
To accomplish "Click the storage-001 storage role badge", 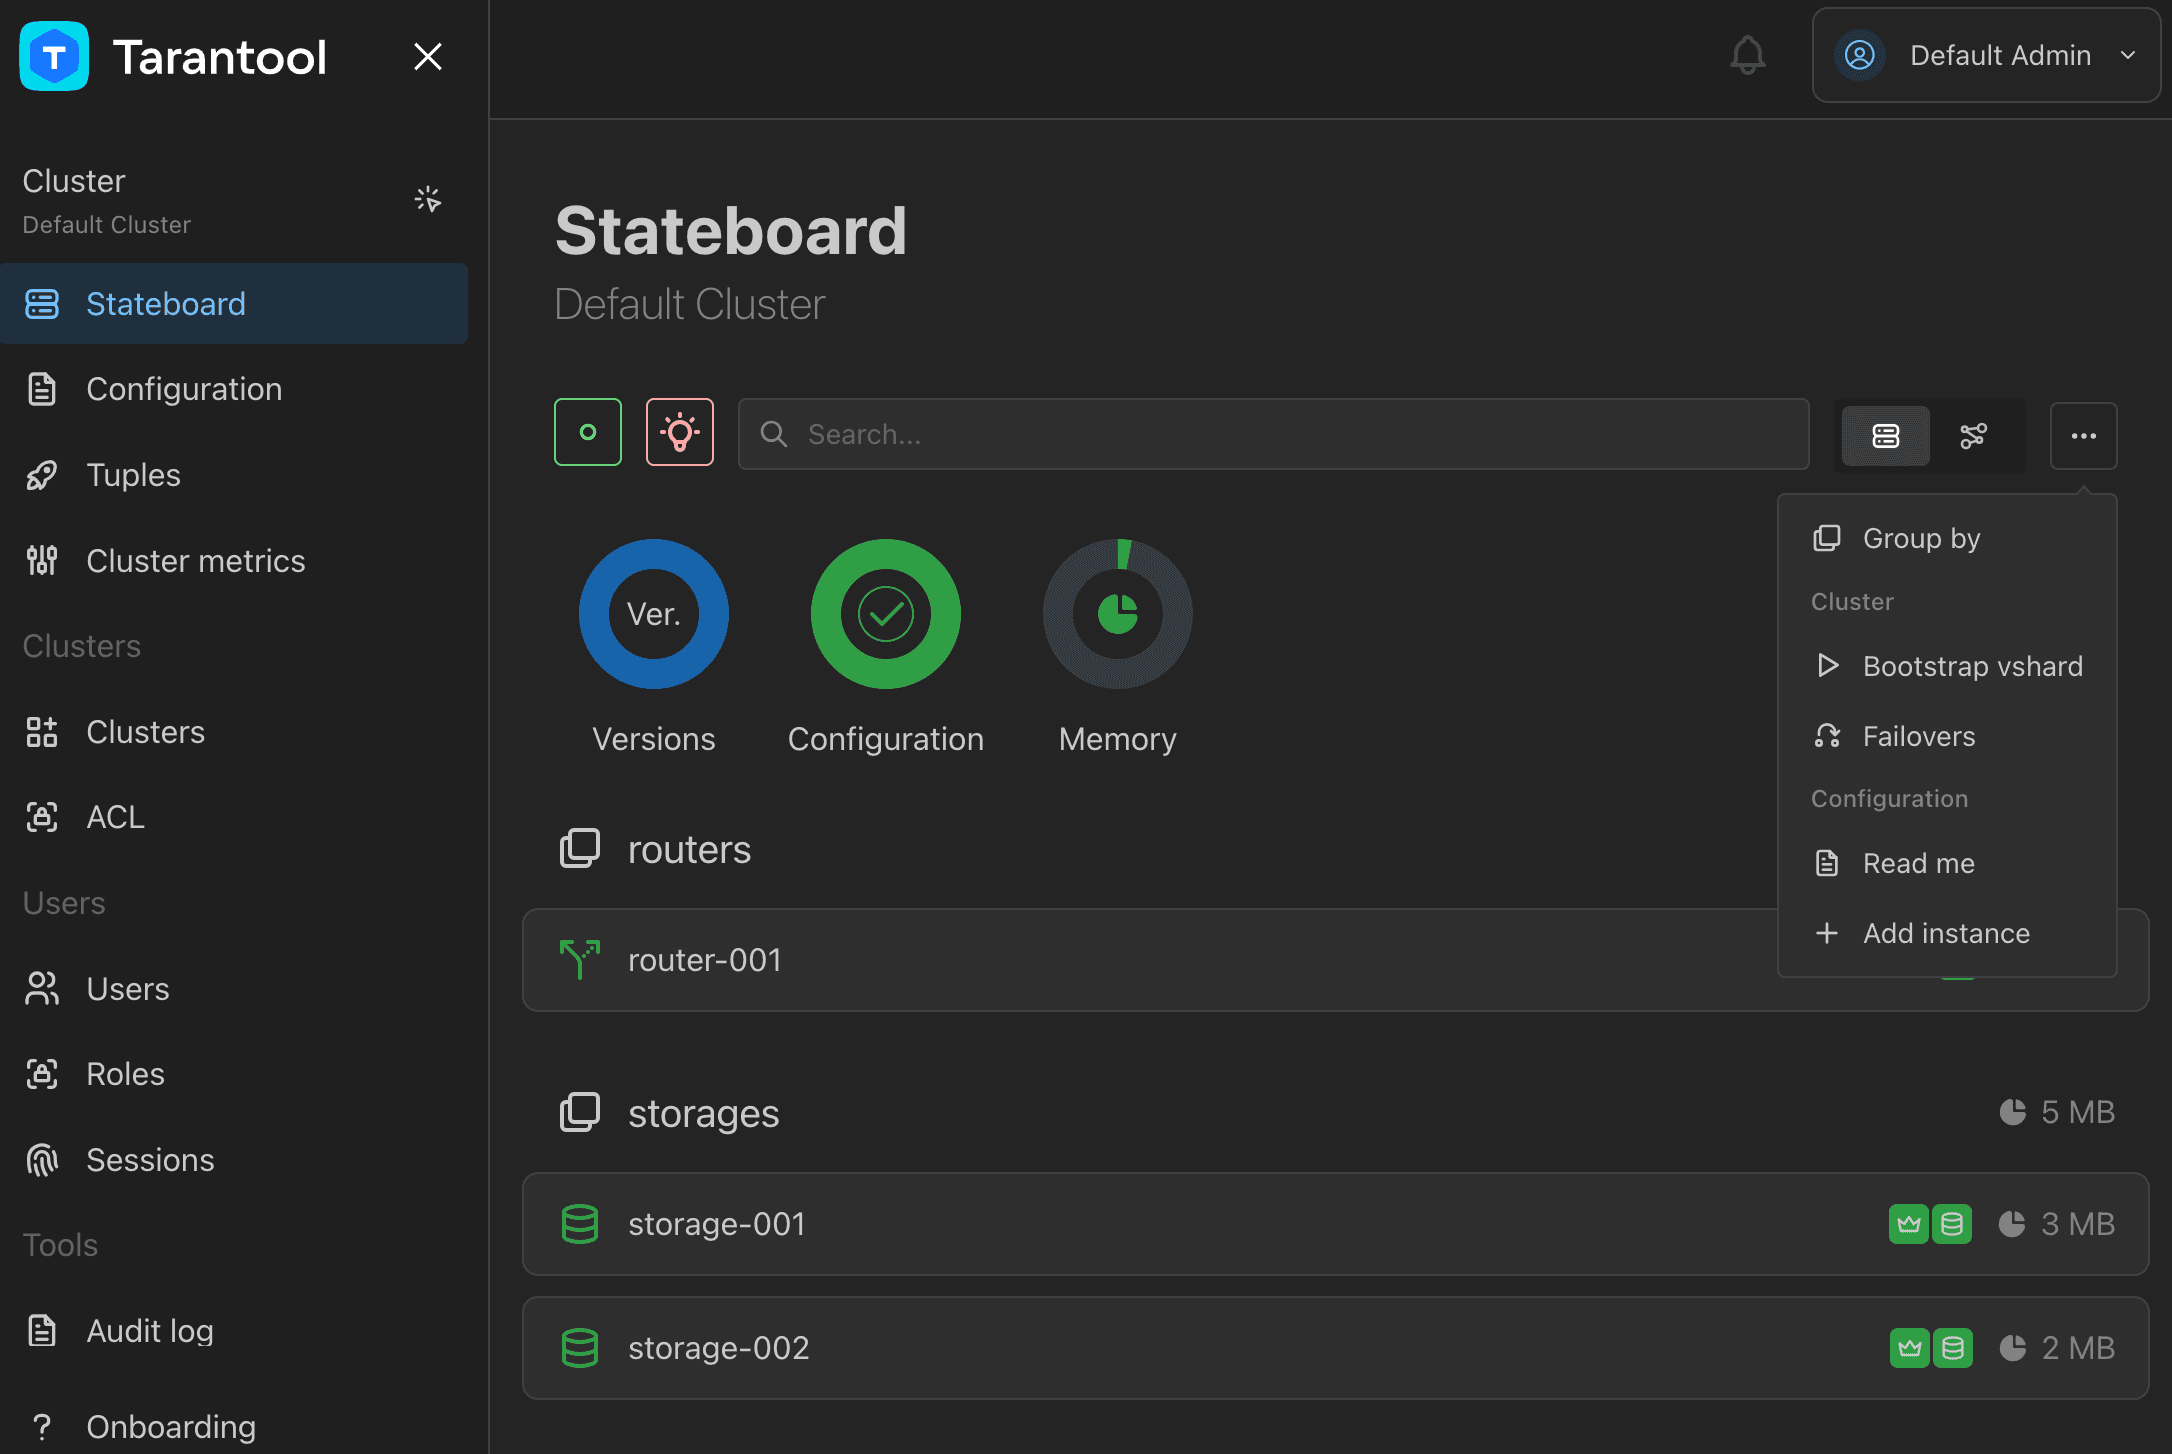I will pos(1952,1224).
